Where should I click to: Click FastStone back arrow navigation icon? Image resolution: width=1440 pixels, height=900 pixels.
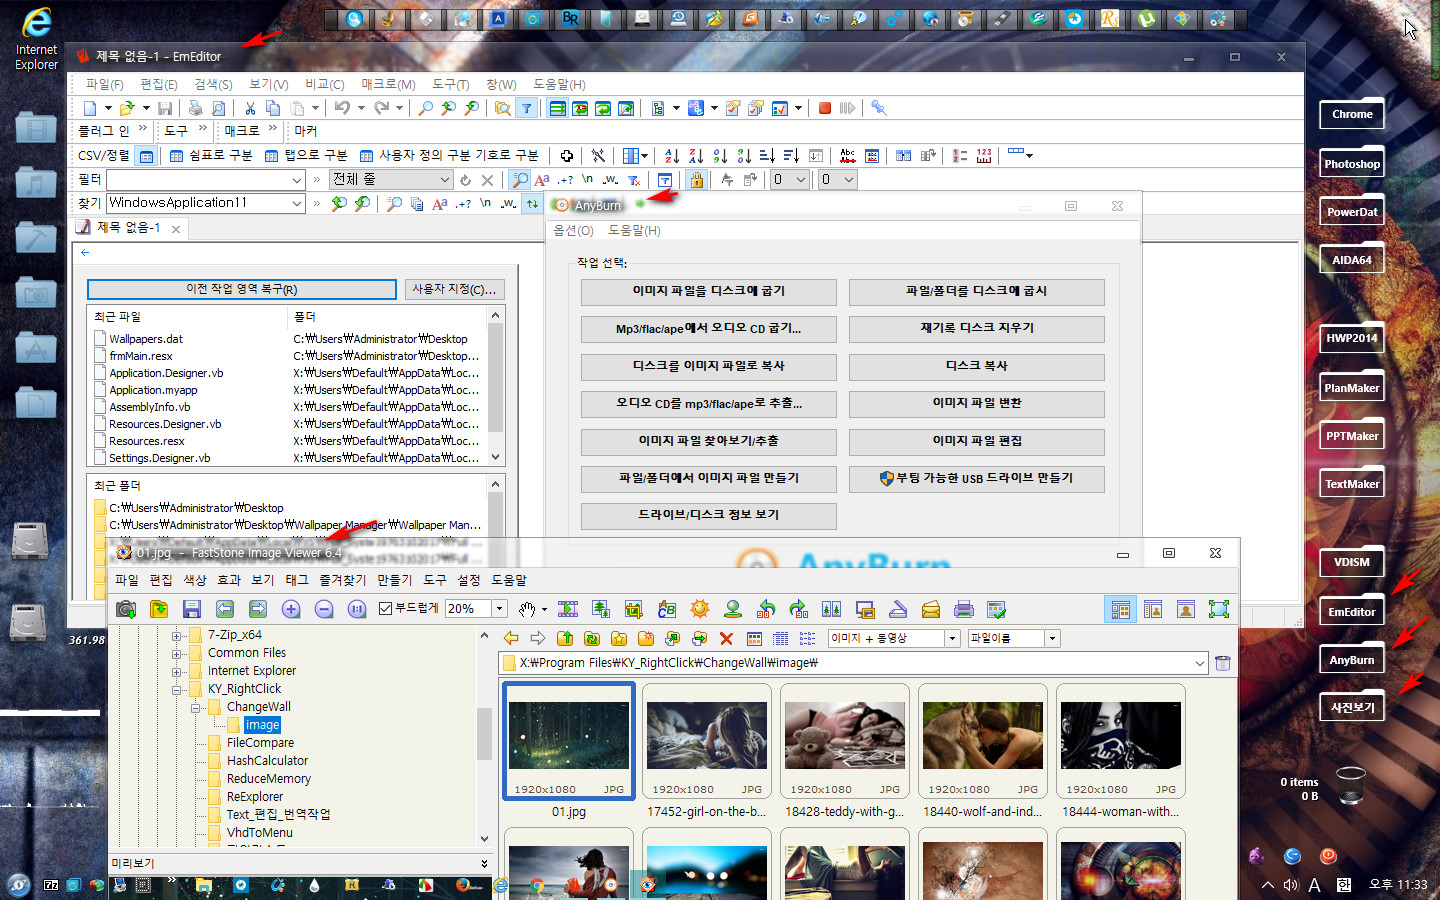click(x=511, y=638)
